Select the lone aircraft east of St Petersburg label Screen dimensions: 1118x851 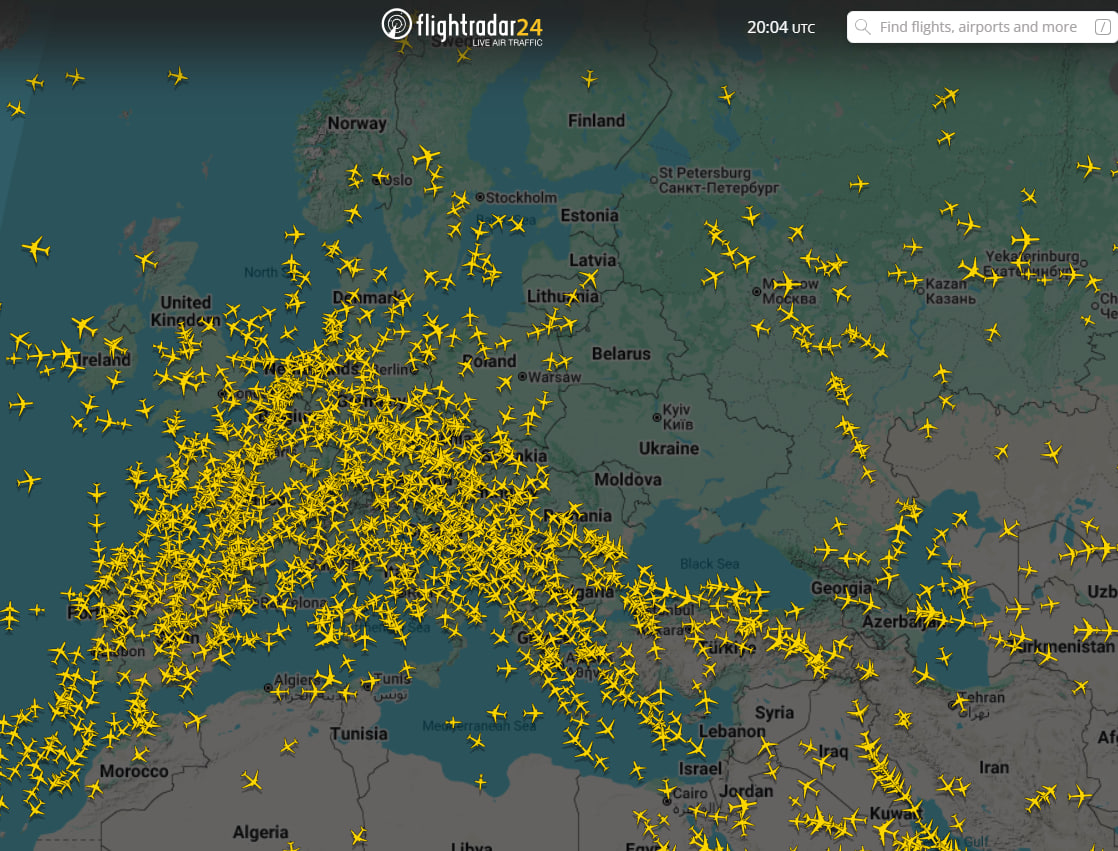coord(859,185)
